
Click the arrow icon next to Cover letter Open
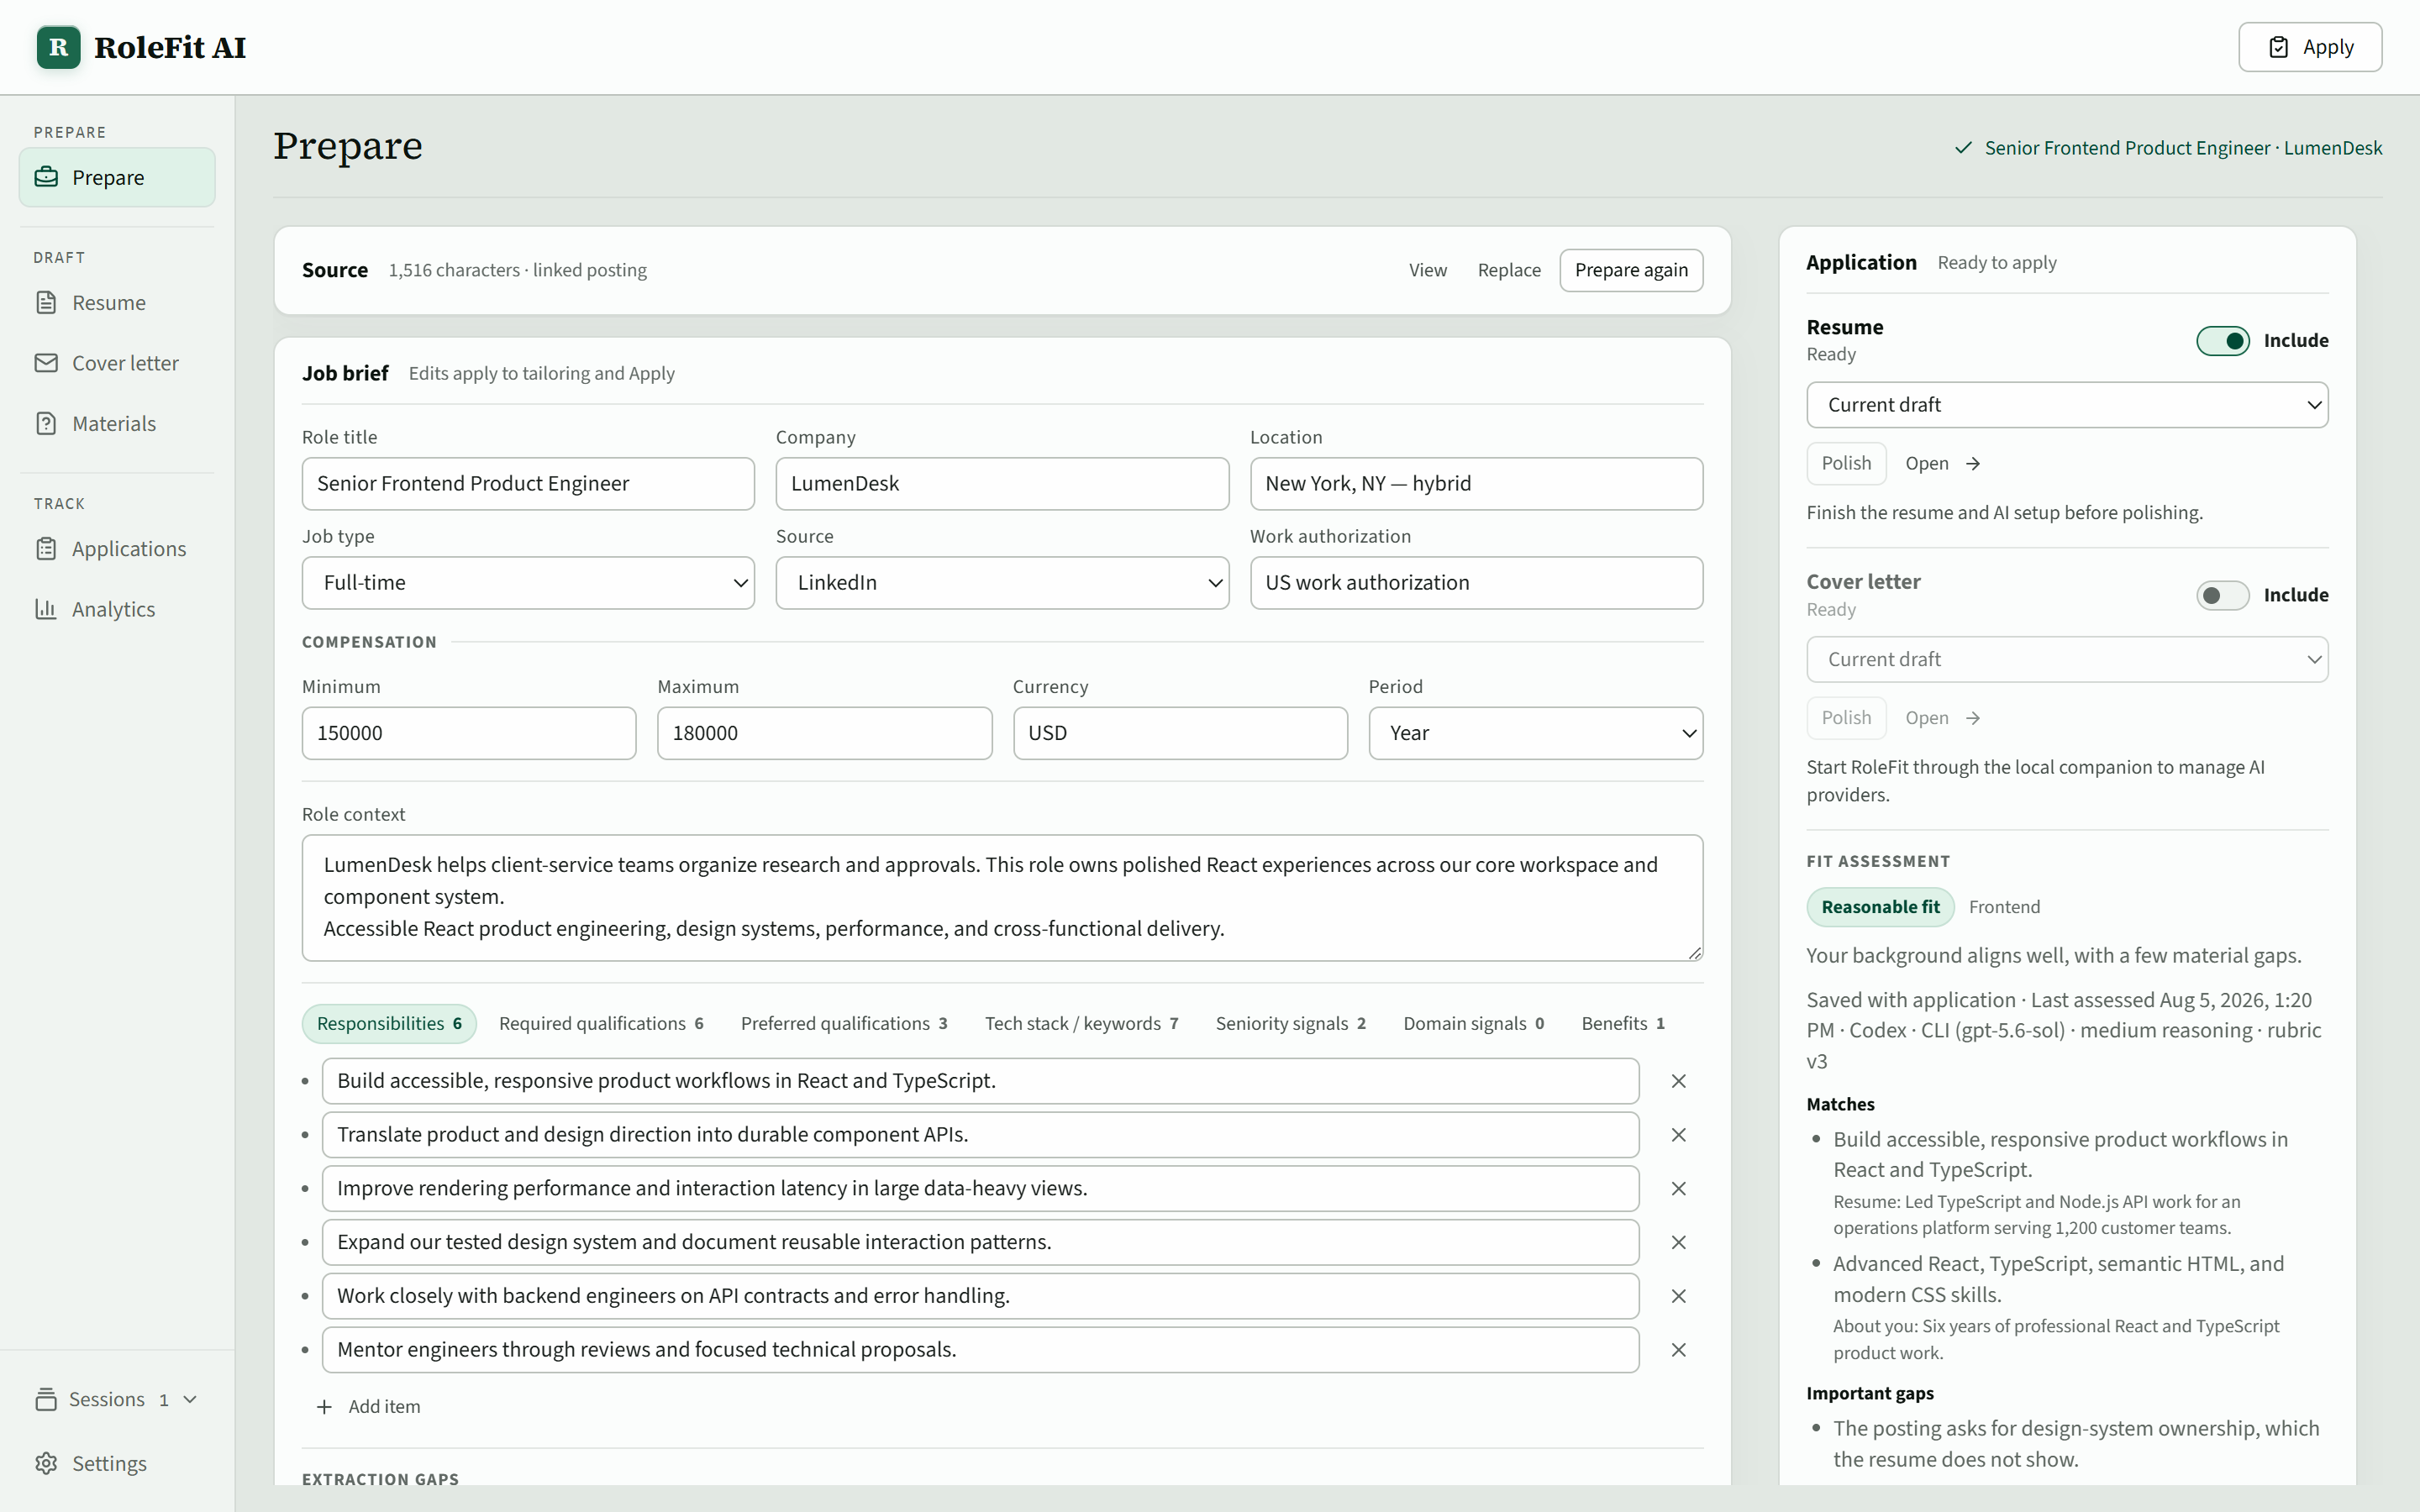(1973, 718)
